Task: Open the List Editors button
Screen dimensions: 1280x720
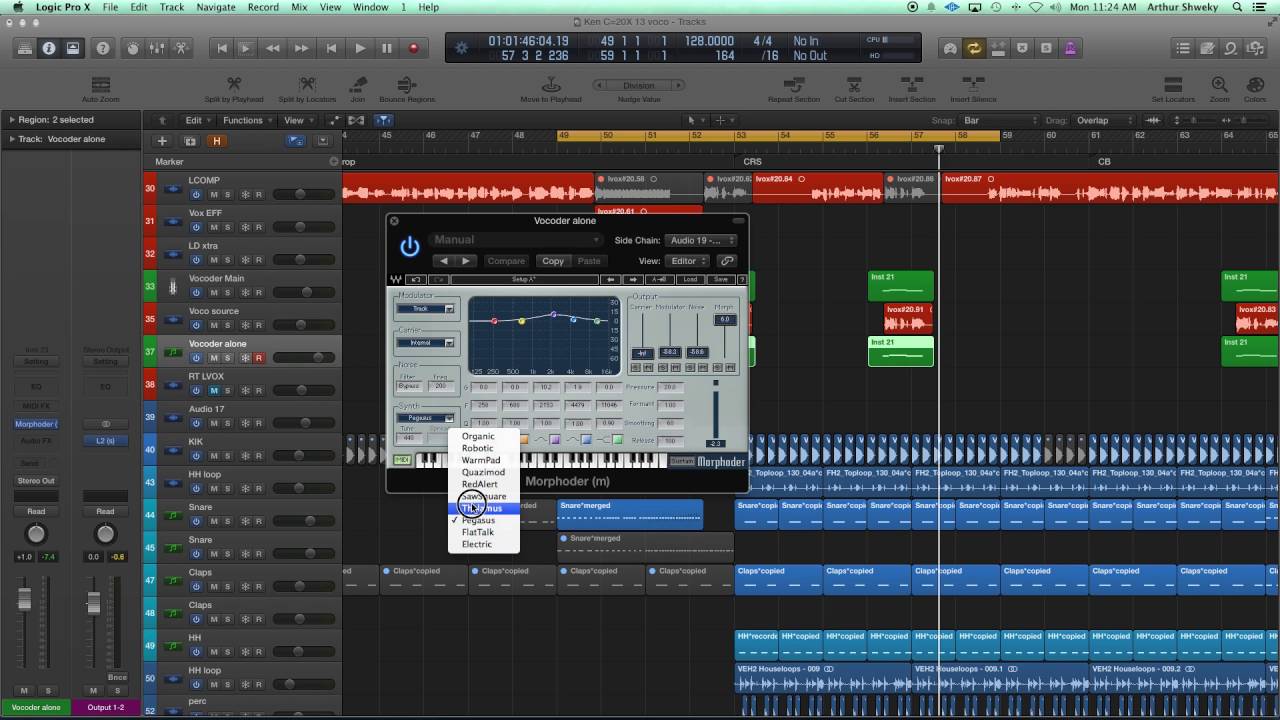Action: 1183,48
